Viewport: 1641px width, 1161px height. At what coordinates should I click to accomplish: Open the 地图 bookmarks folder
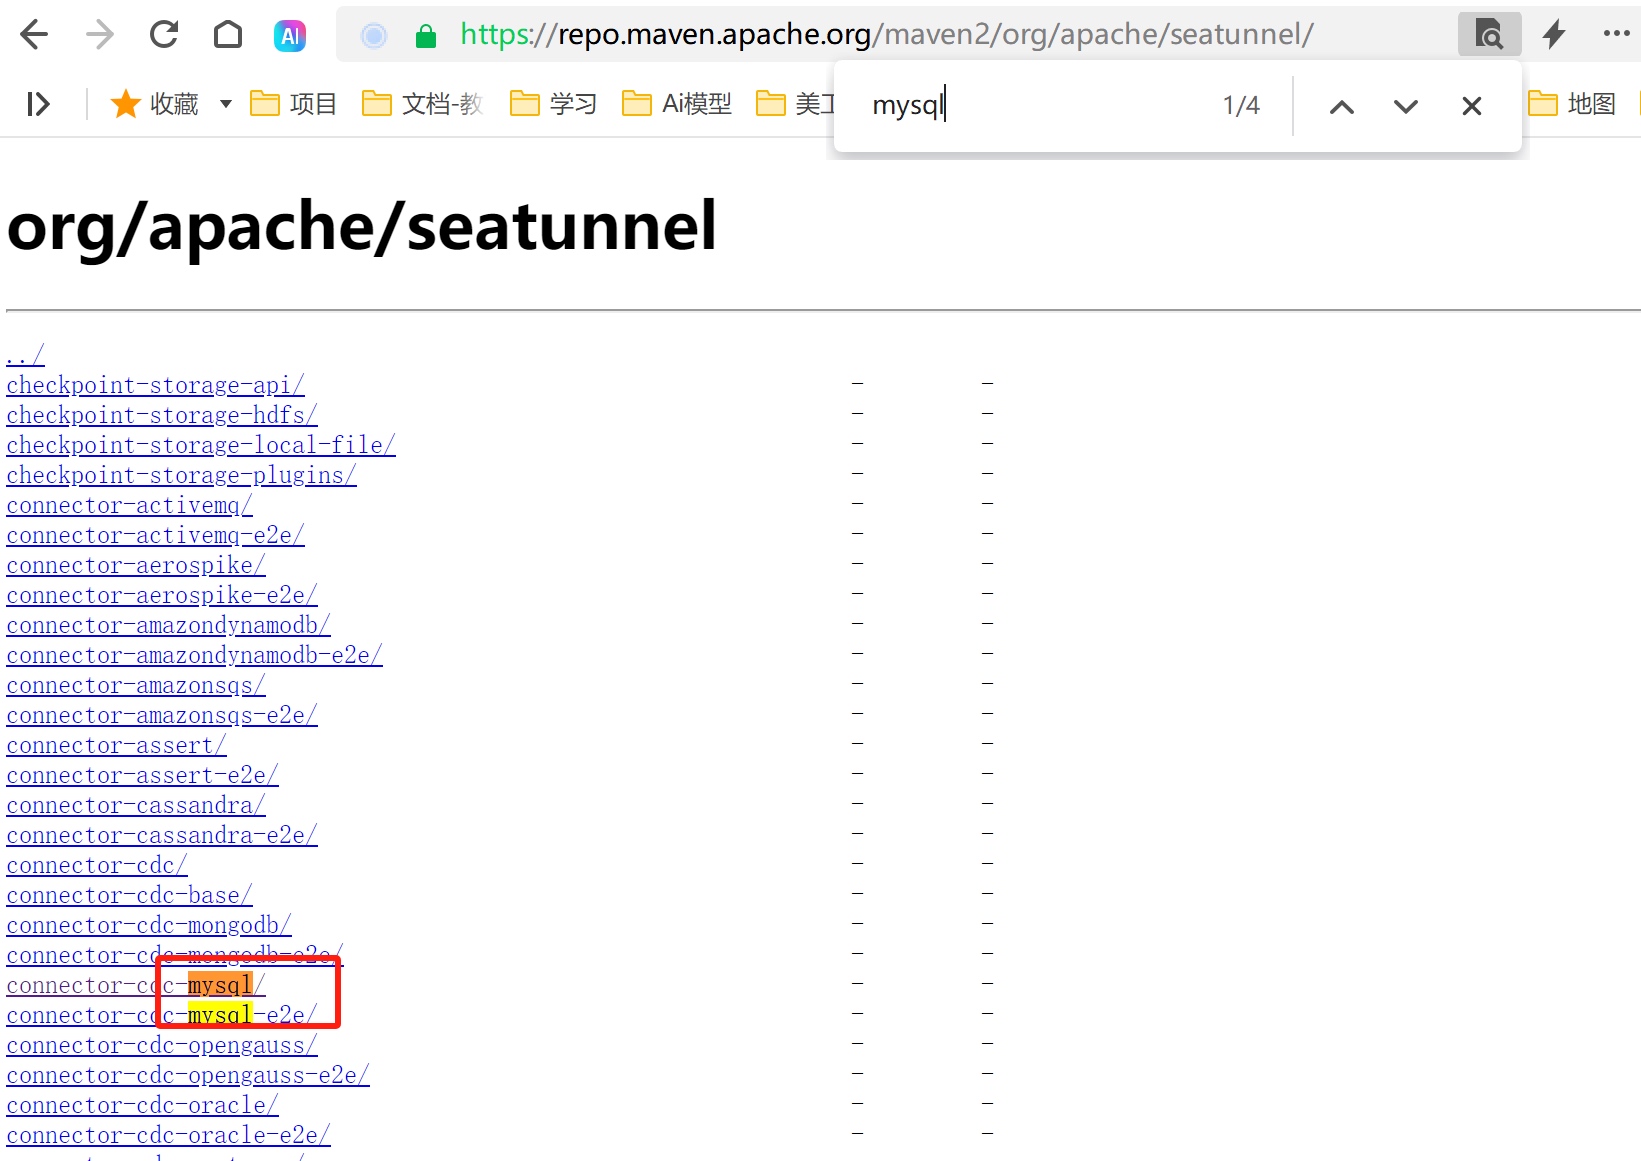coord(1573,103)
